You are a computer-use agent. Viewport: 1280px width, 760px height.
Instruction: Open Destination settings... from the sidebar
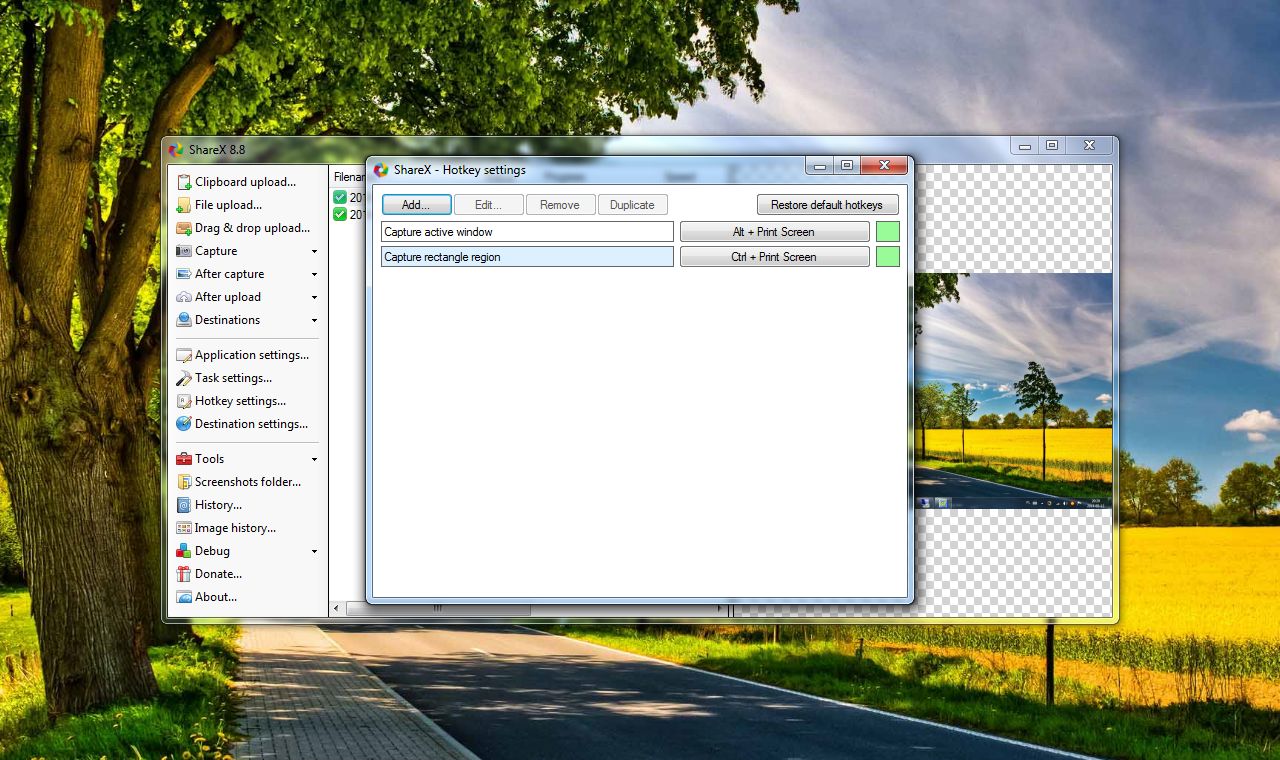coord(243,424)
